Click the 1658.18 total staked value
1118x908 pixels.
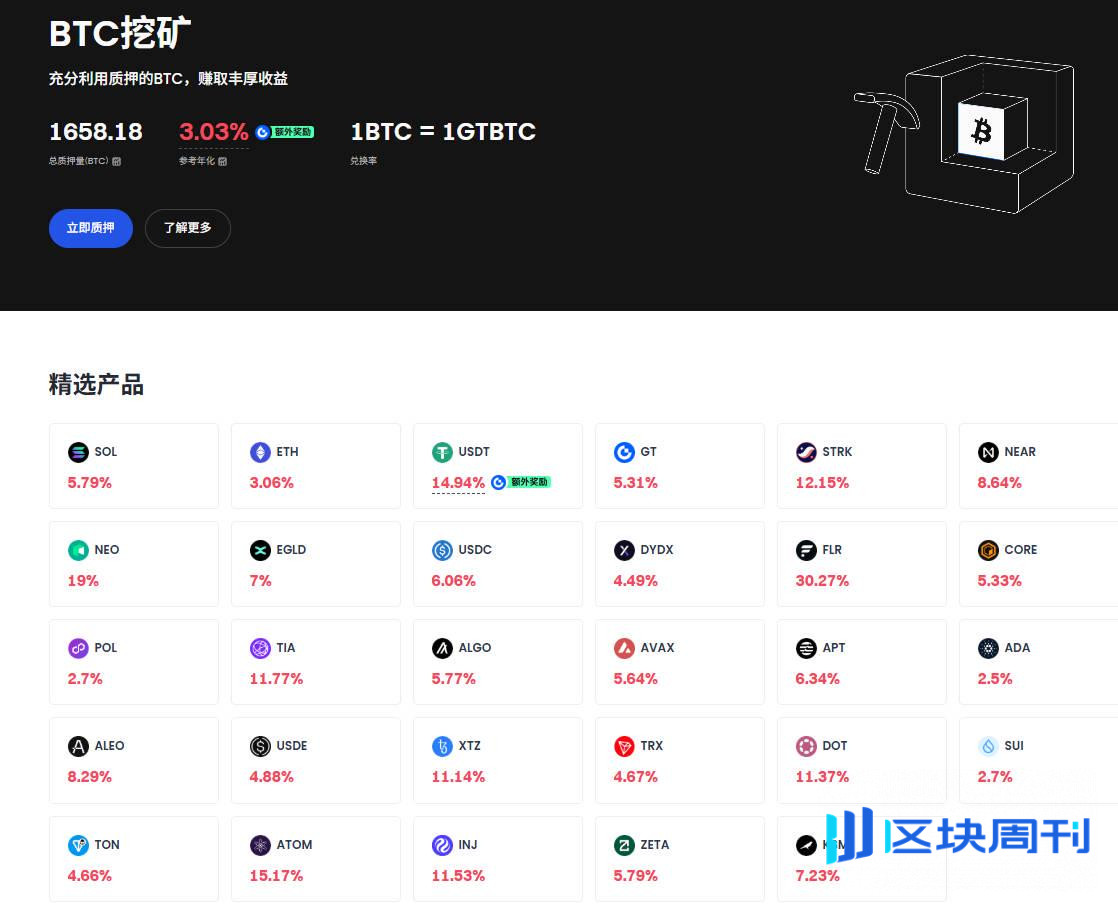[x=96, y=132]
